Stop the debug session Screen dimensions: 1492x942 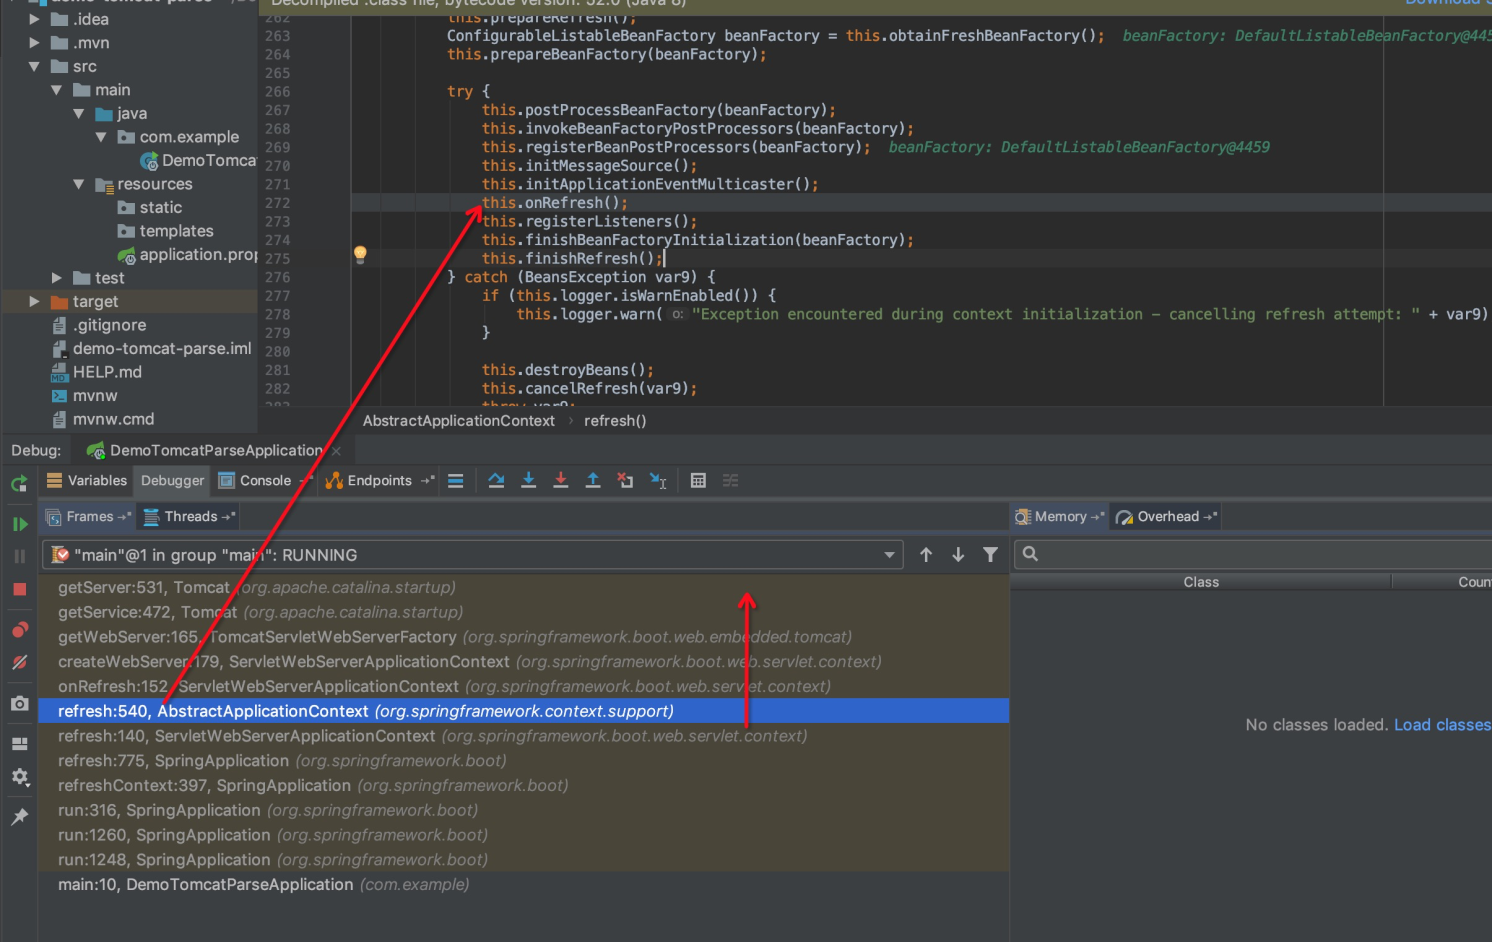click(19, 589)
